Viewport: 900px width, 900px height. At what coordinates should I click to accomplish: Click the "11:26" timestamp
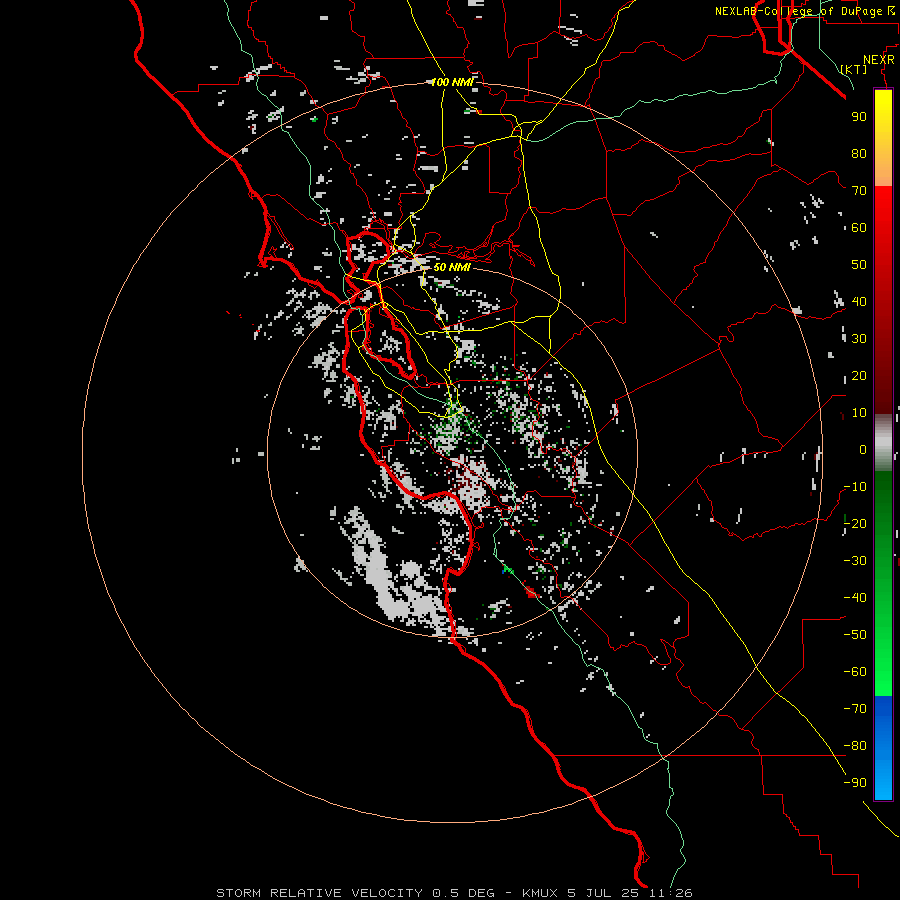pyautogui.click(x=671, y=893)
